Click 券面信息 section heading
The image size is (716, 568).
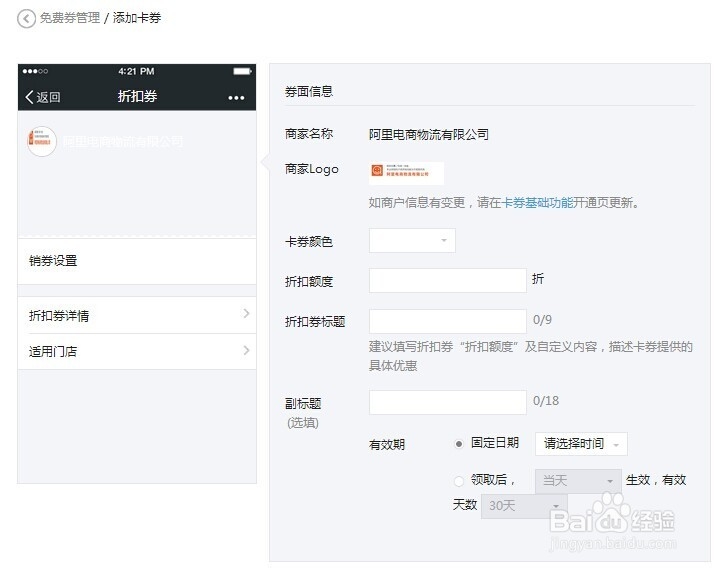[309, 92]
